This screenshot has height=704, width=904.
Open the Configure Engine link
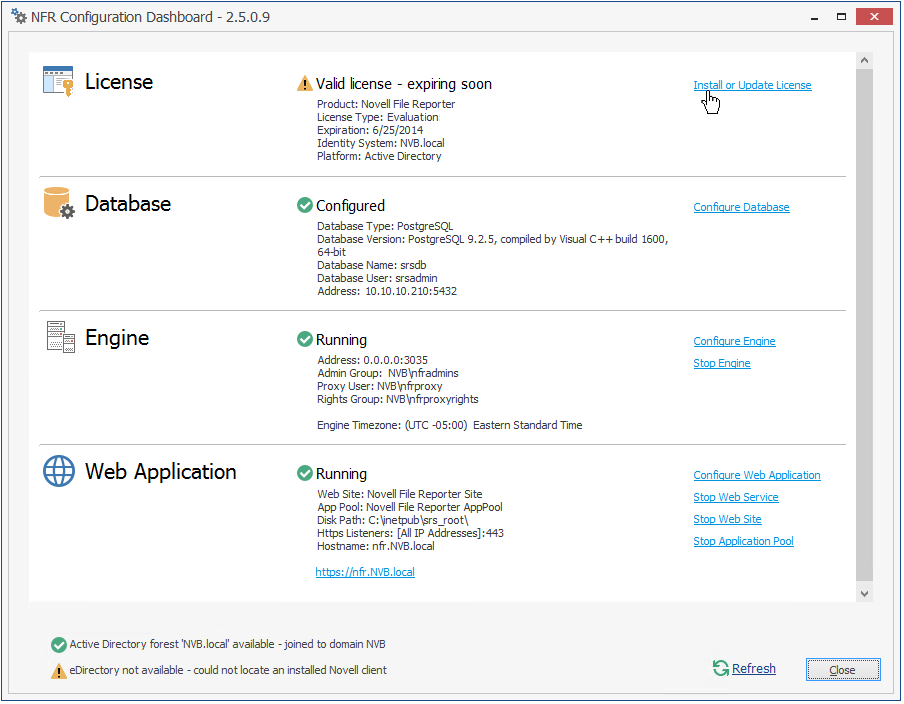(734, 341)
